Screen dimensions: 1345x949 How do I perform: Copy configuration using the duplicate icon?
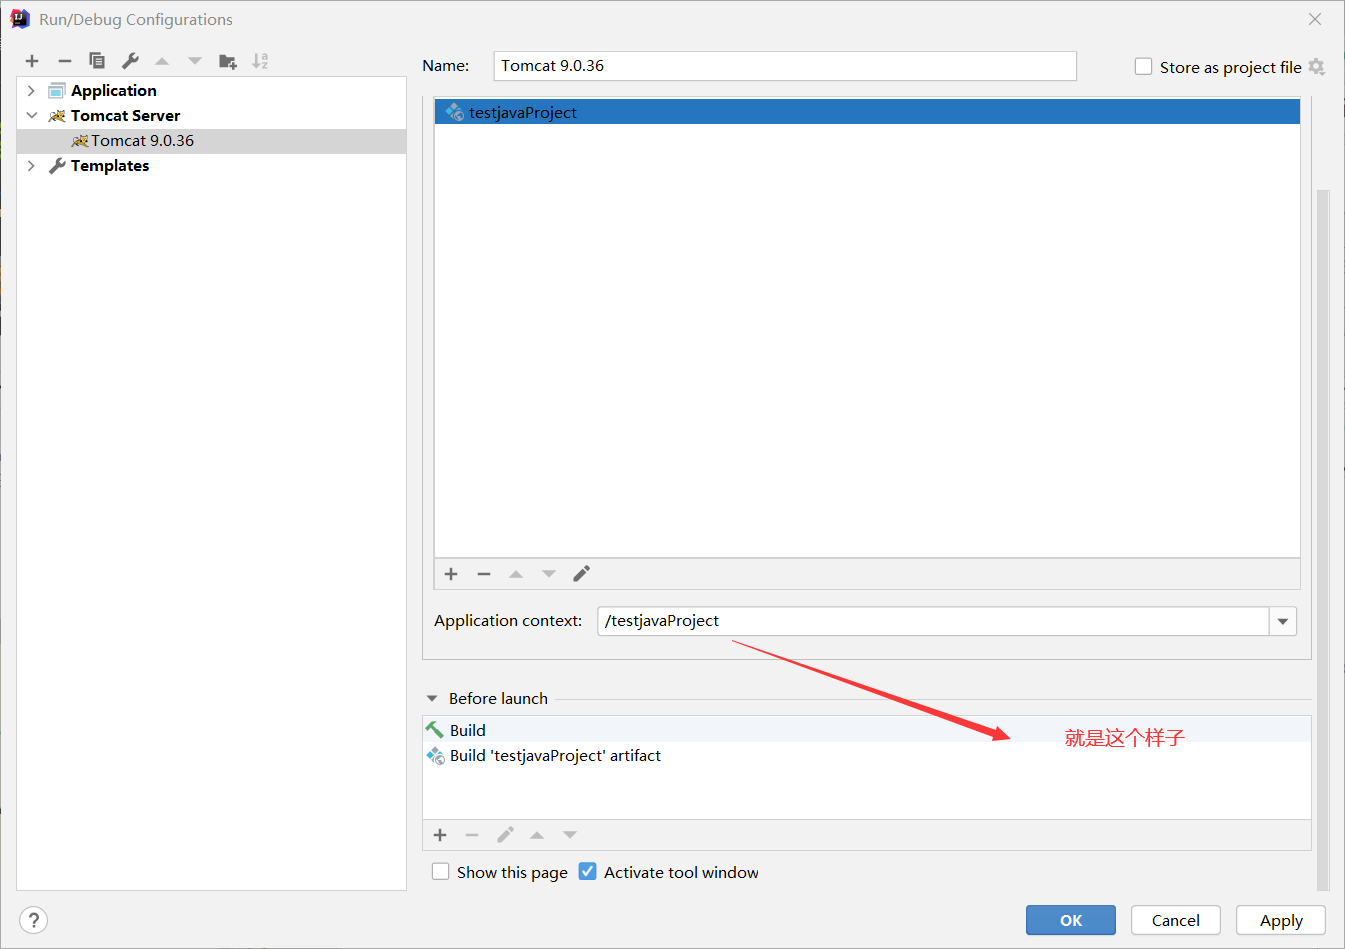pos(97,61)
